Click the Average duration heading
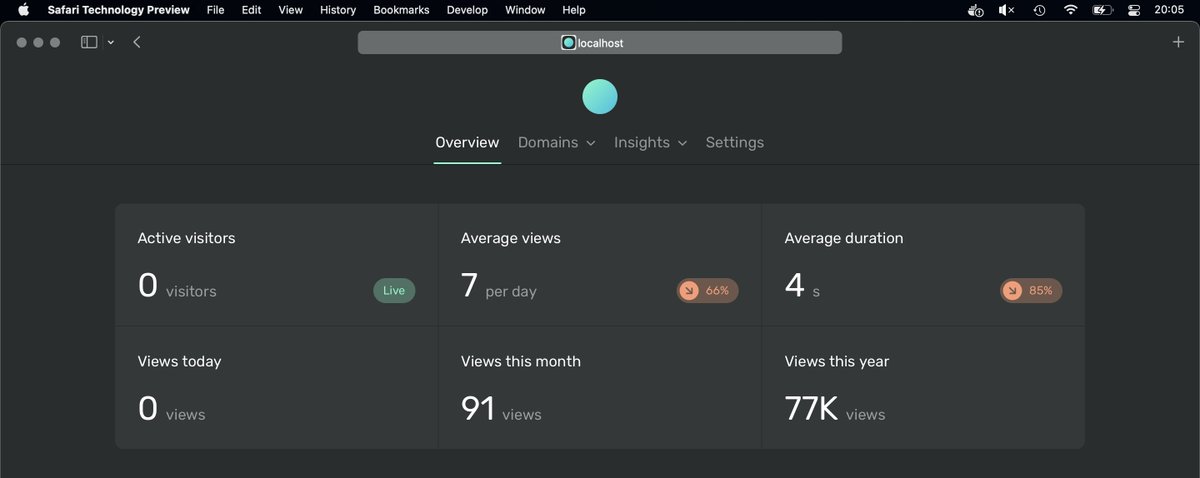Image resolution: width=1200 pixels, height=478 pixels. click(x=843, y=238)
